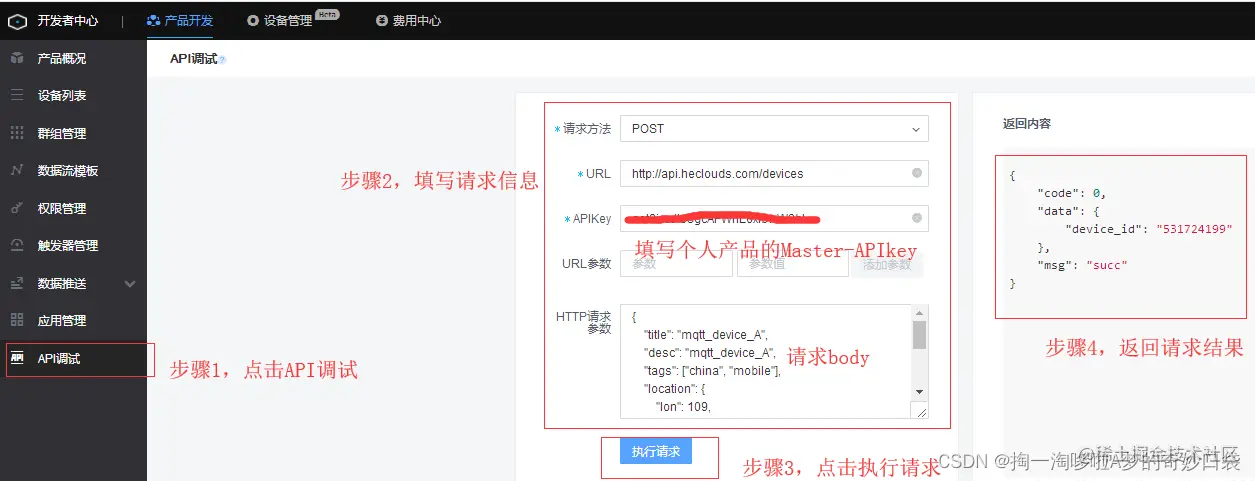The height and width of the screenshot is (481, 1255).
Task: Click the 数据推送 sidebar icon
Action: coord(17,283)
